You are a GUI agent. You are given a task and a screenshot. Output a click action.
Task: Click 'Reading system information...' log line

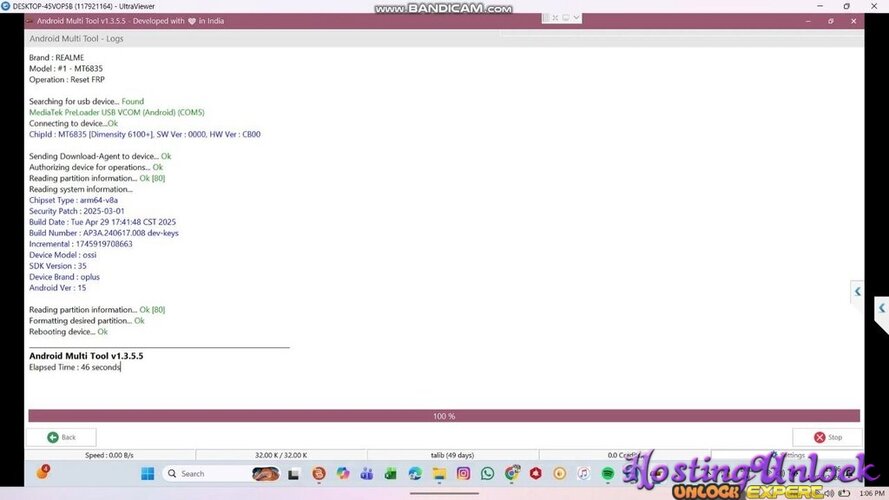coord(81,189)
